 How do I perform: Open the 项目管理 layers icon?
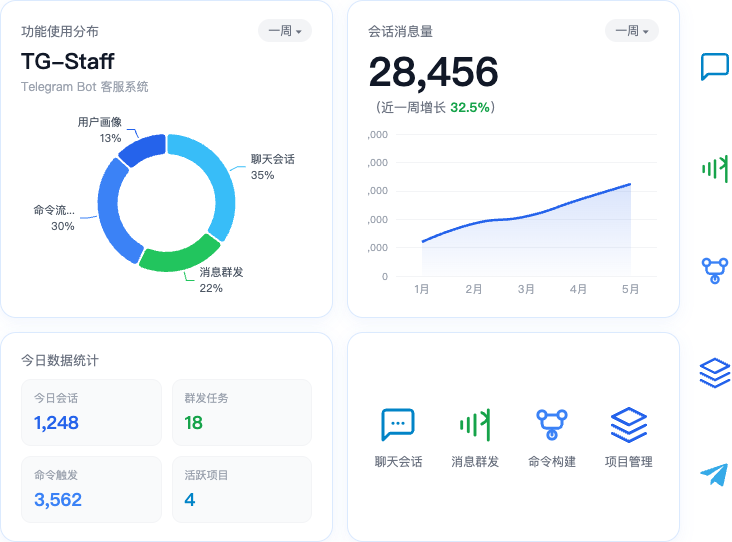click(x=628, y=424)
